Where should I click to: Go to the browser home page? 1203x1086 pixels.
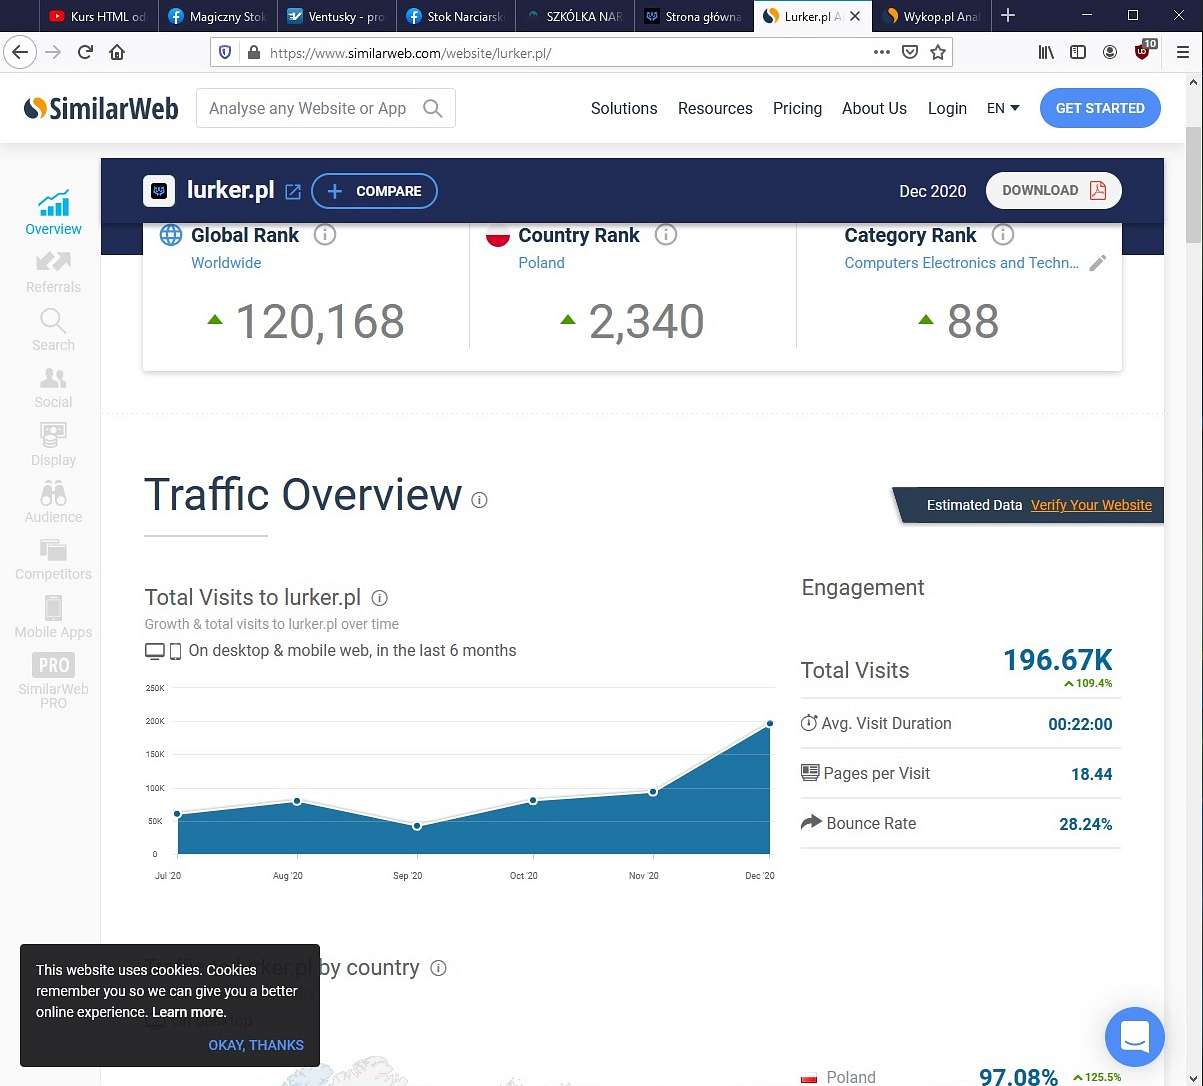(118, 52)
